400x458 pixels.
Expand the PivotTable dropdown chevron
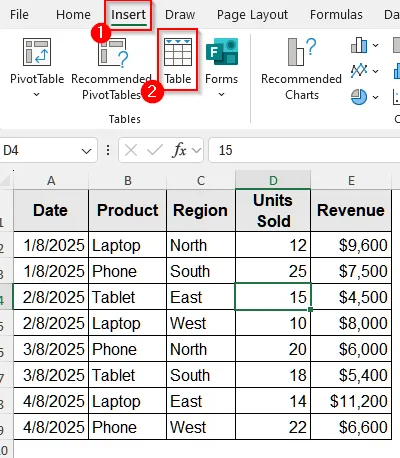coord(37,95)
